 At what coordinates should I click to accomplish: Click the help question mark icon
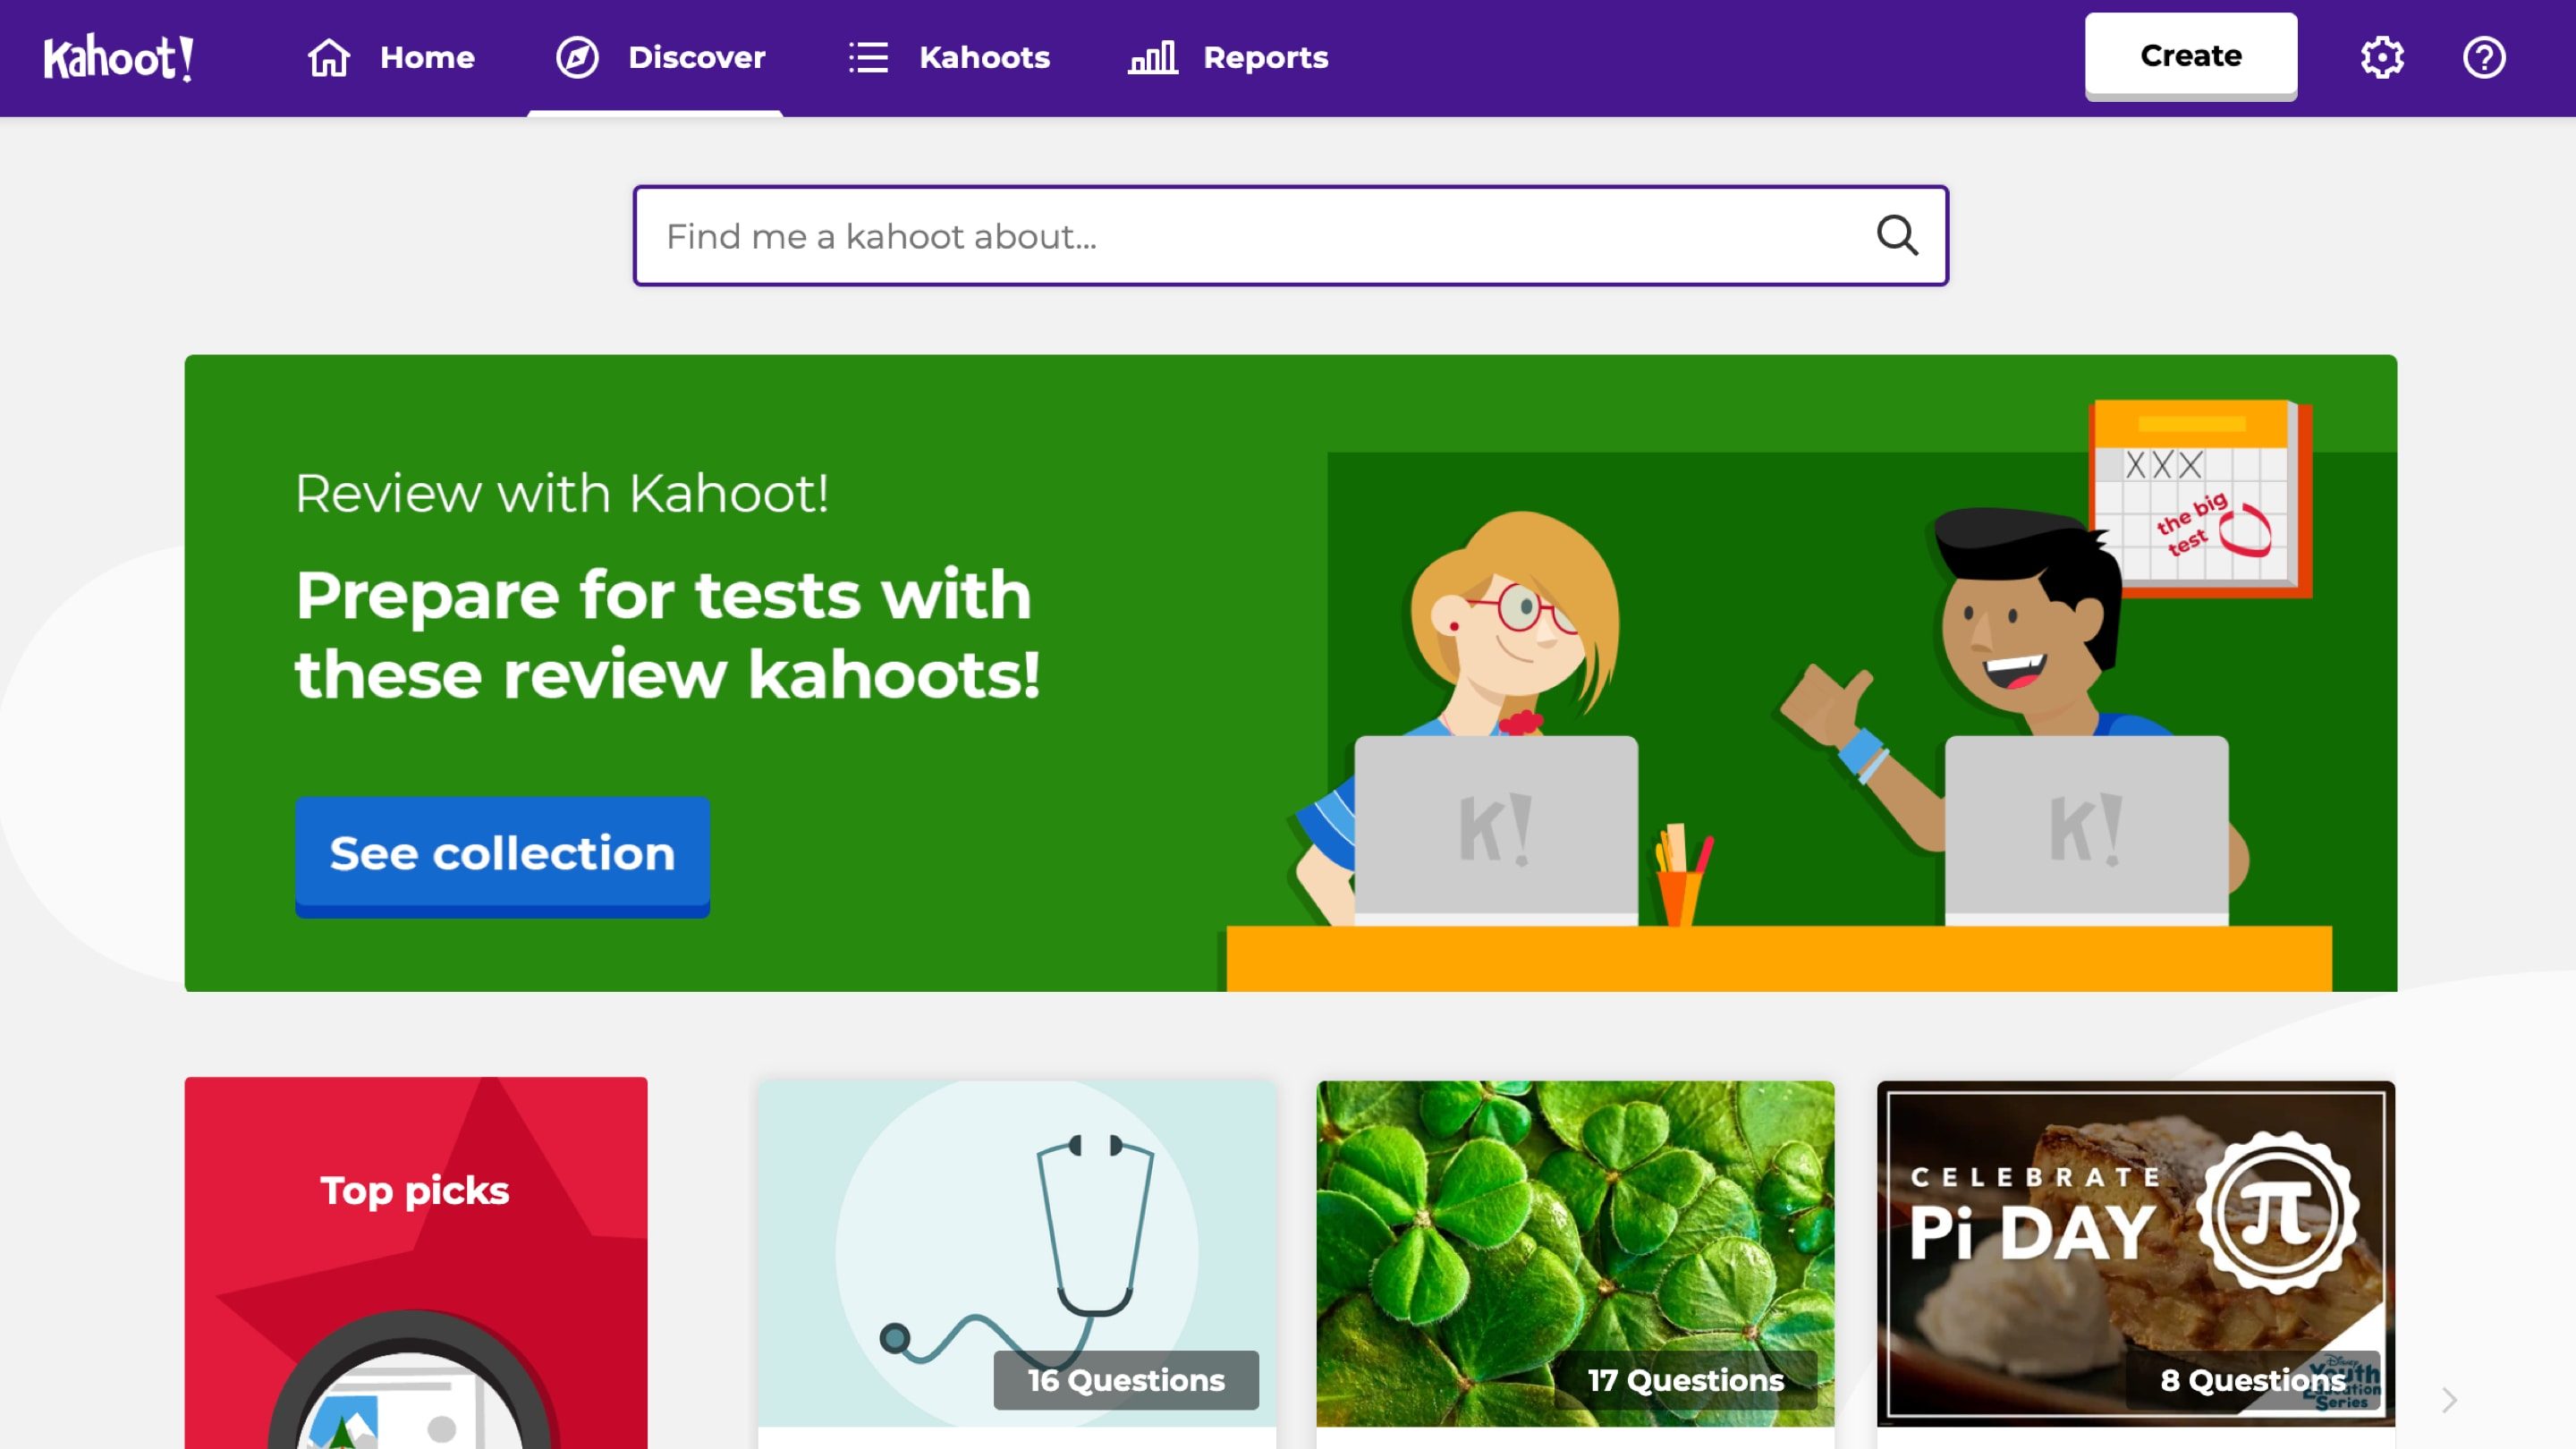pos(2484,56)
